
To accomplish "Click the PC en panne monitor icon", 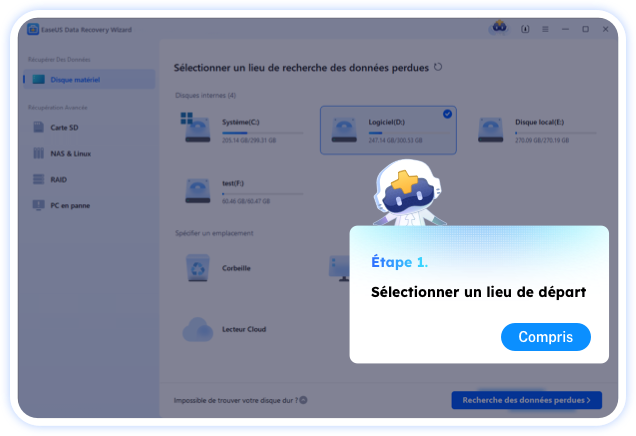I will pos(39,205).
